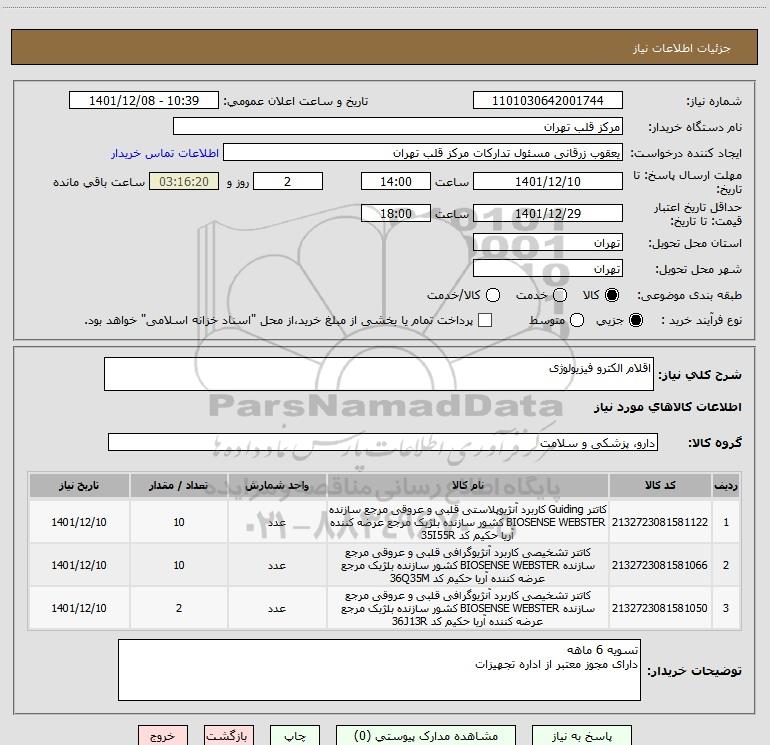Click the تعداد / مقدار column header
This screenshot has width=770, height=745.
(179, 486)
